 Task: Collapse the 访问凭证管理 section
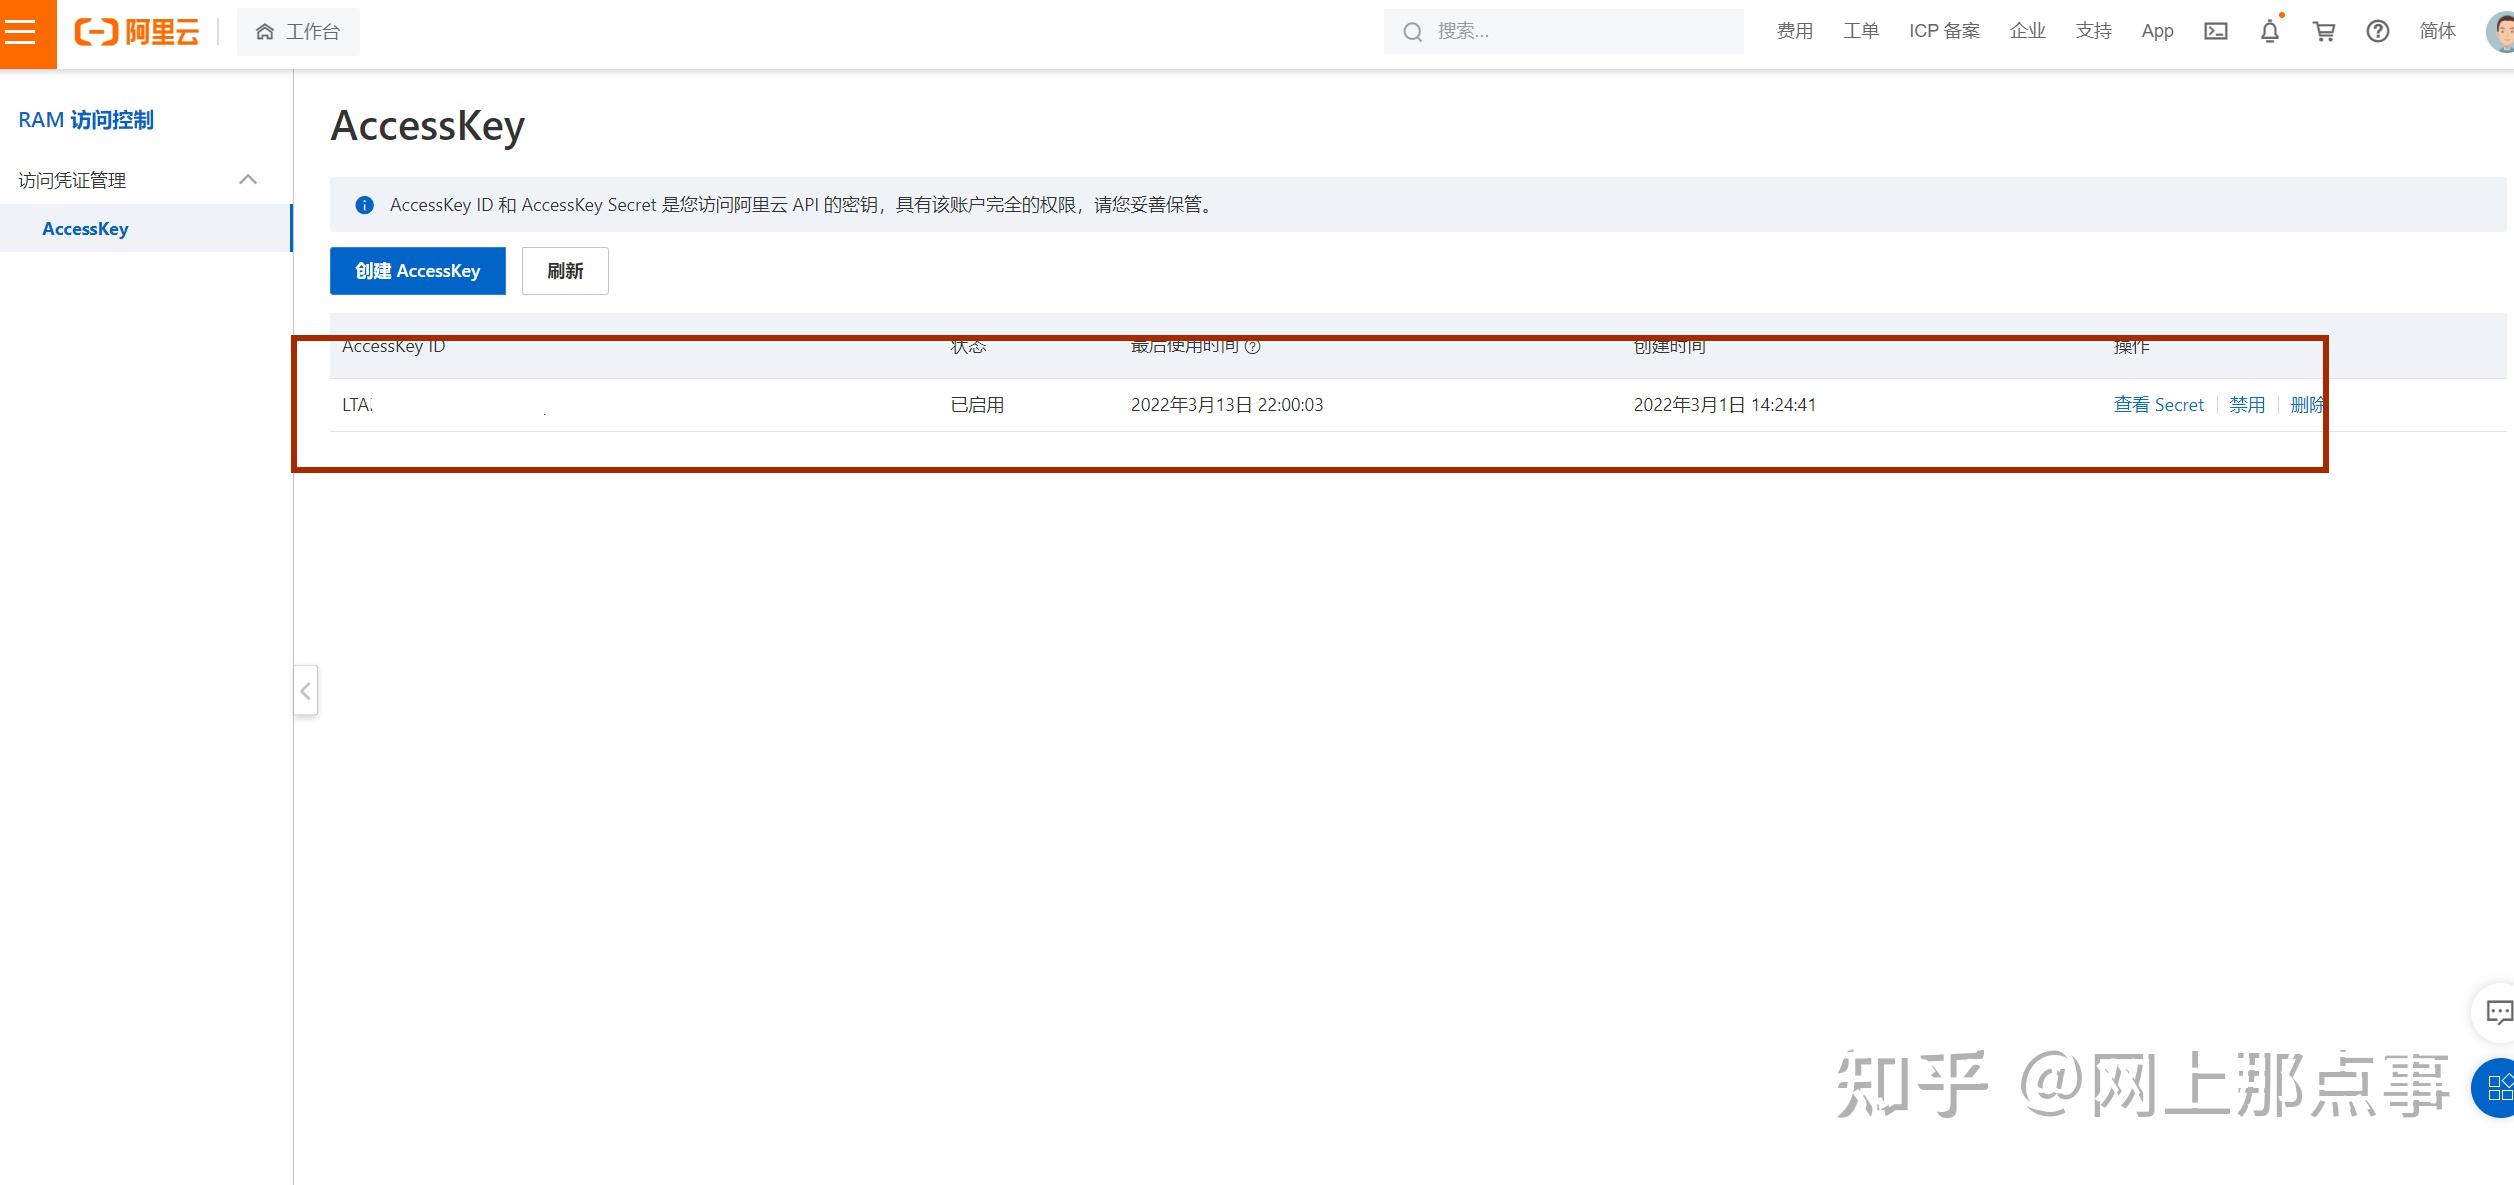[x=248, y=180]
